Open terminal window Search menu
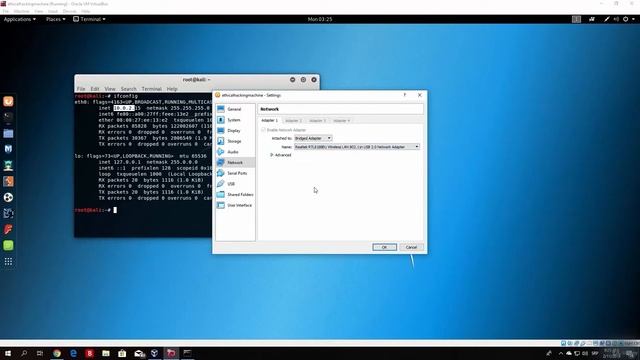The width and height of the screenshot is (640, 360). point(129,89)
